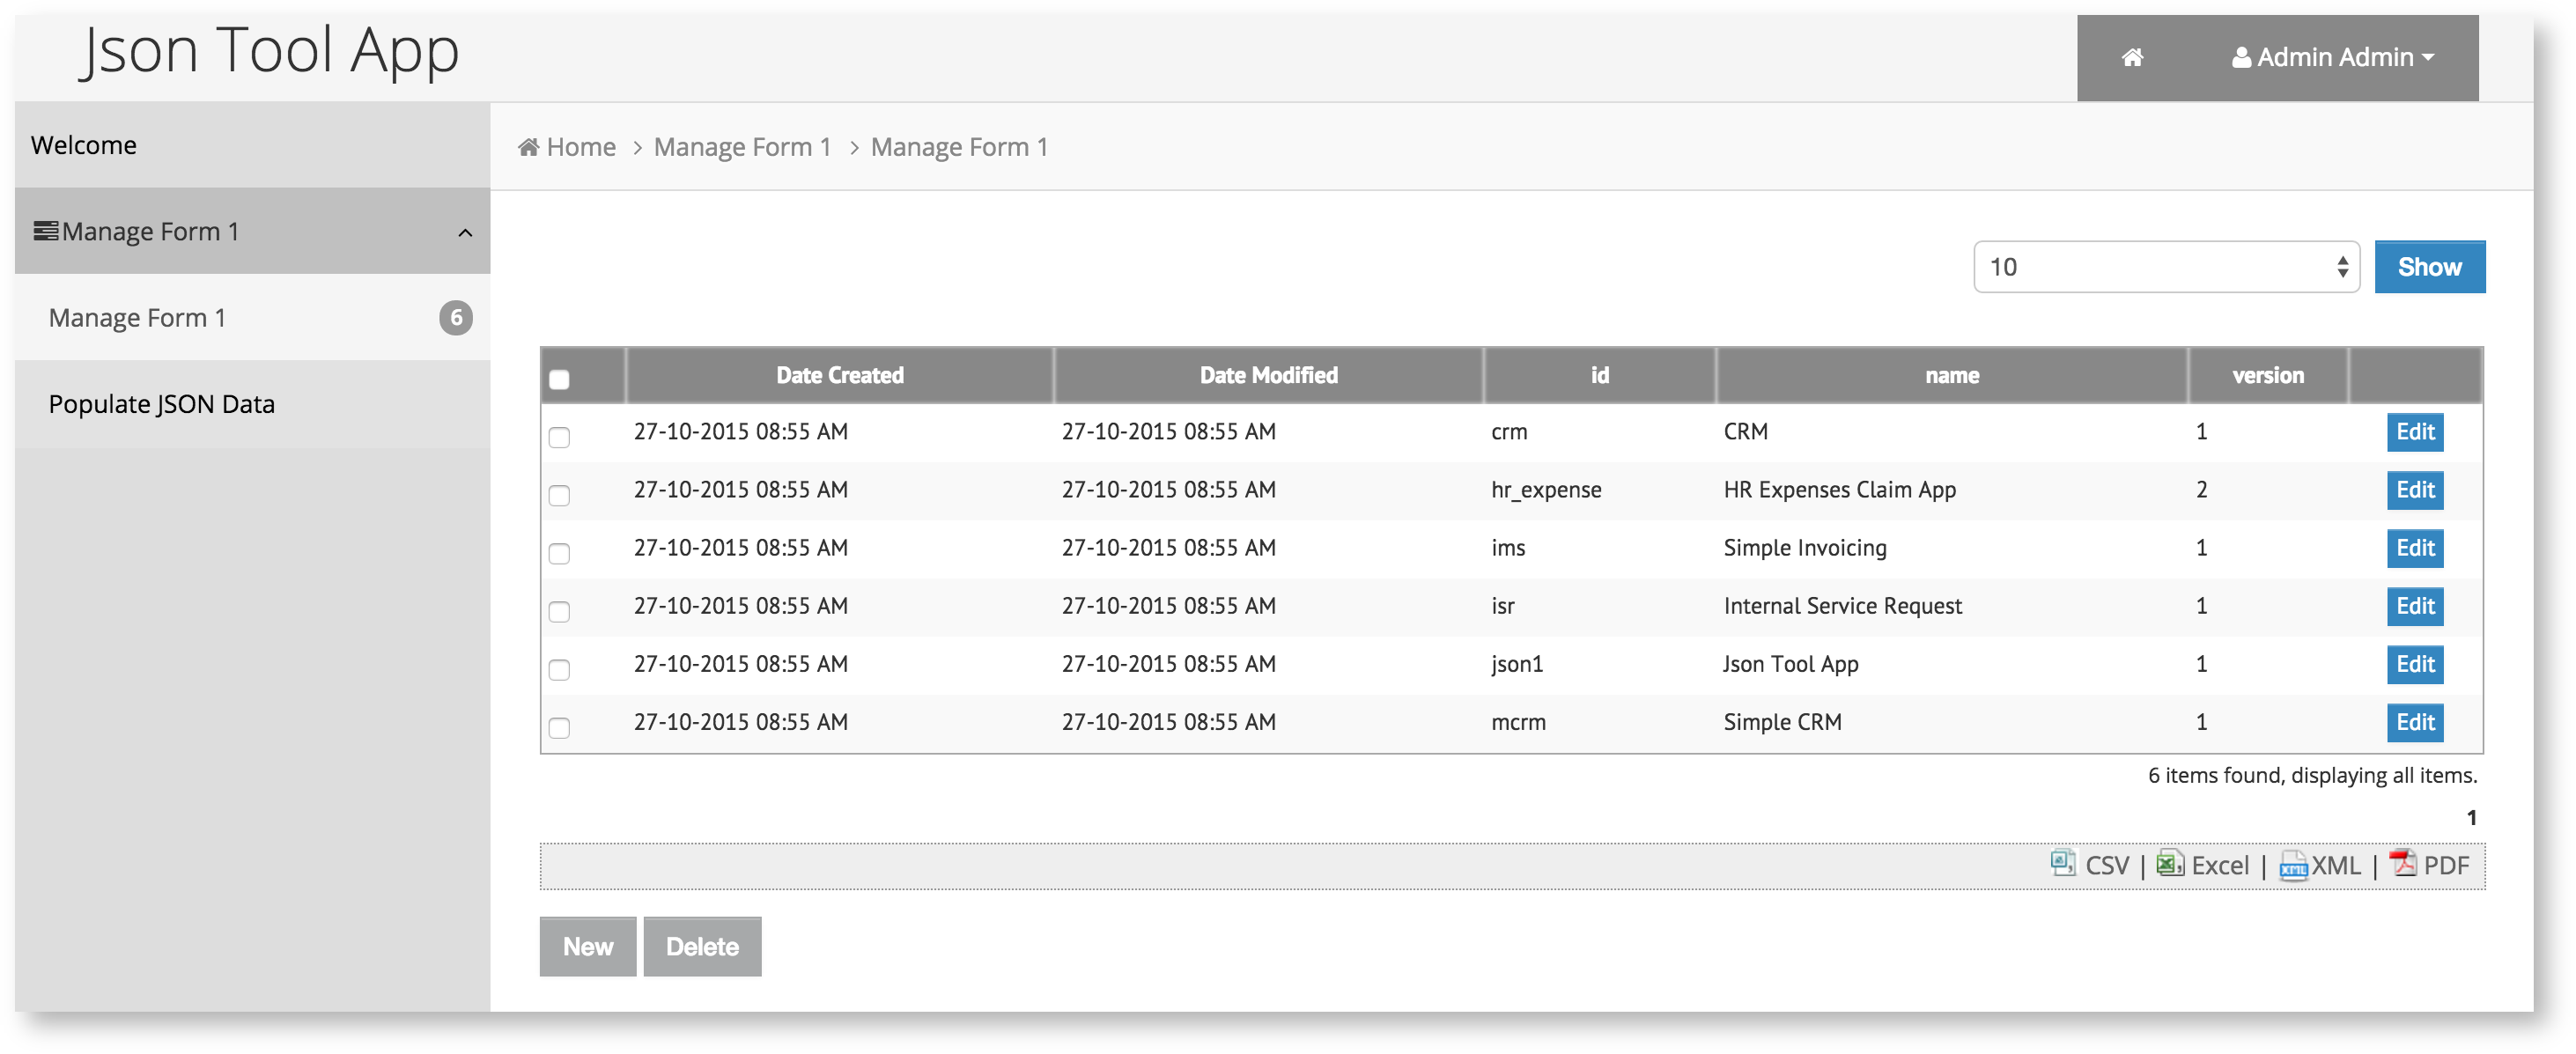
Task: Open the Welcome sidebar menu item
Action: (x=84, y=145)
